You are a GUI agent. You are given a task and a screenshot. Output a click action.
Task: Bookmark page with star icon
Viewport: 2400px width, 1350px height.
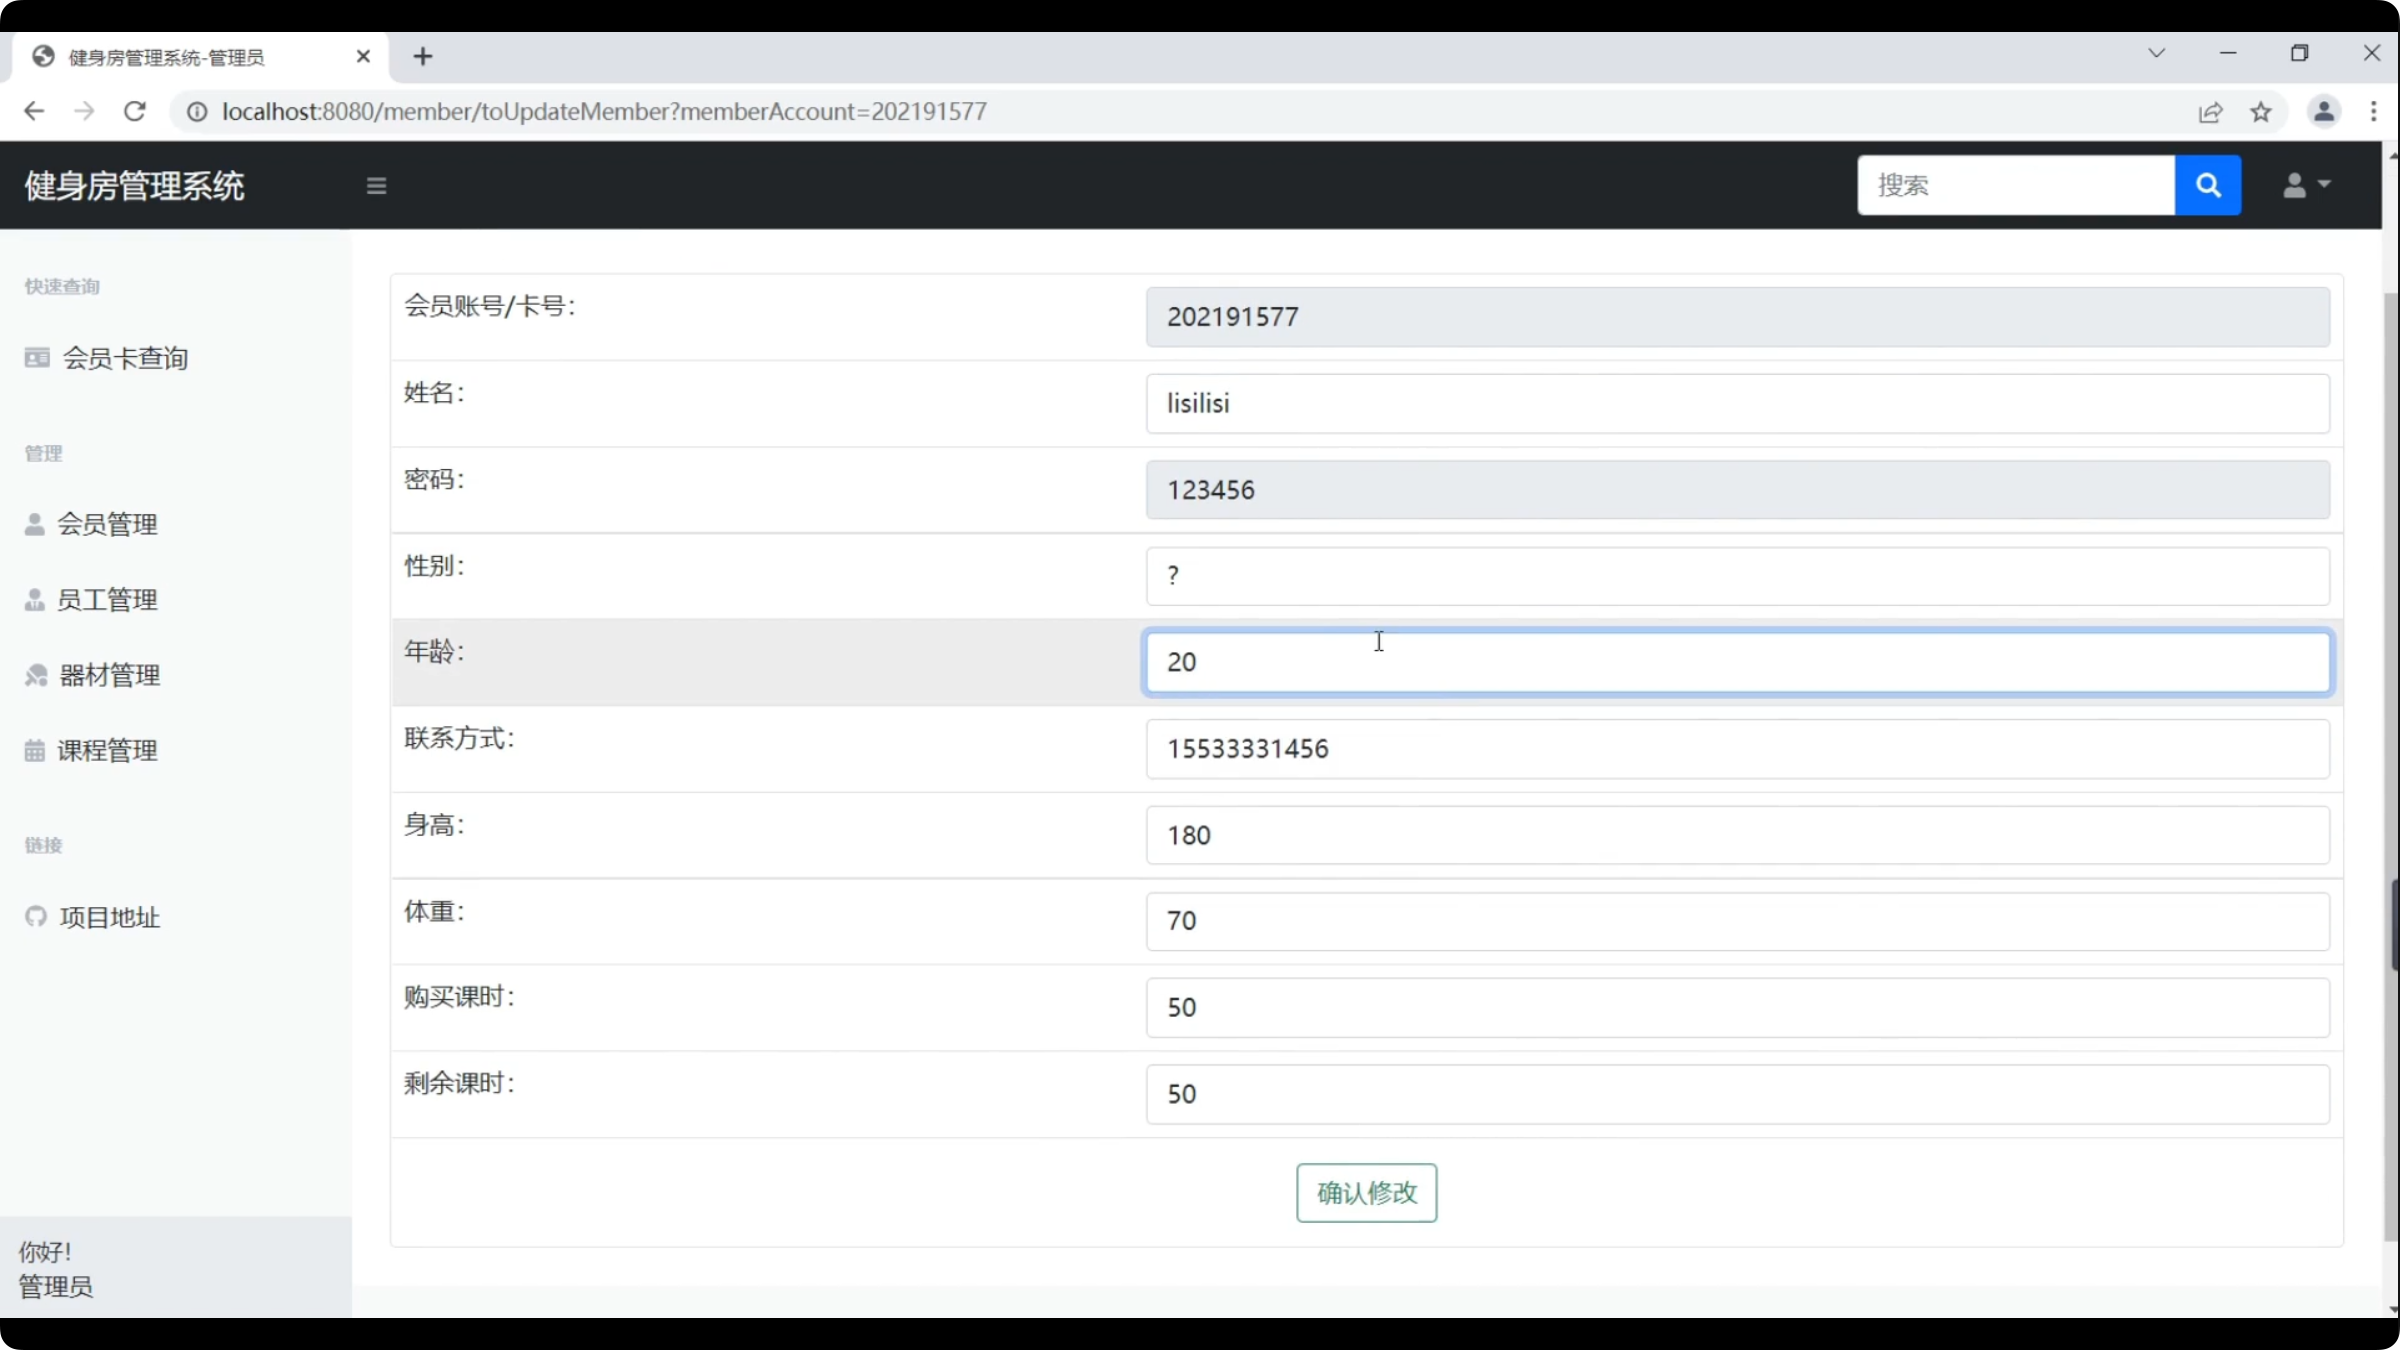(2261, 112)
